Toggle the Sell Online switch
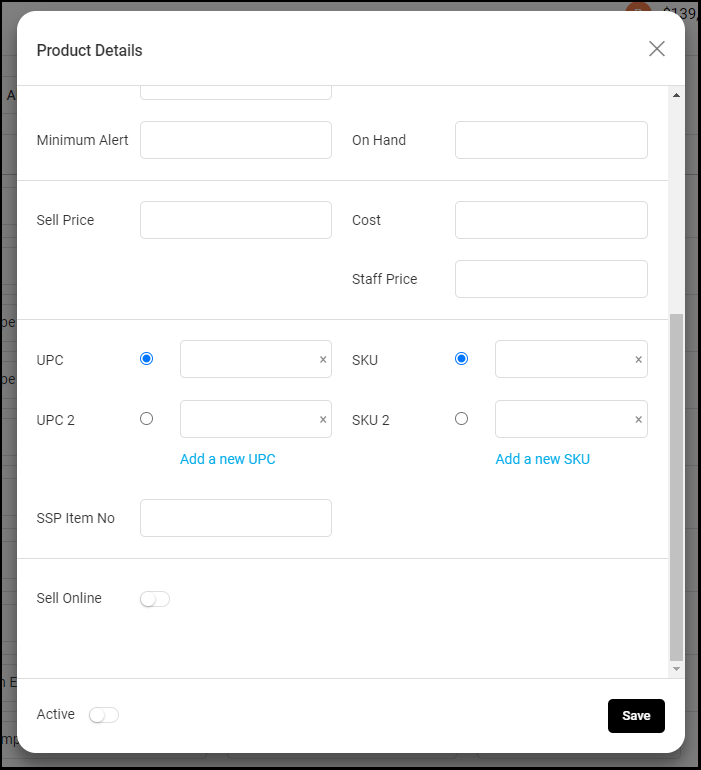 pos(155,599)
